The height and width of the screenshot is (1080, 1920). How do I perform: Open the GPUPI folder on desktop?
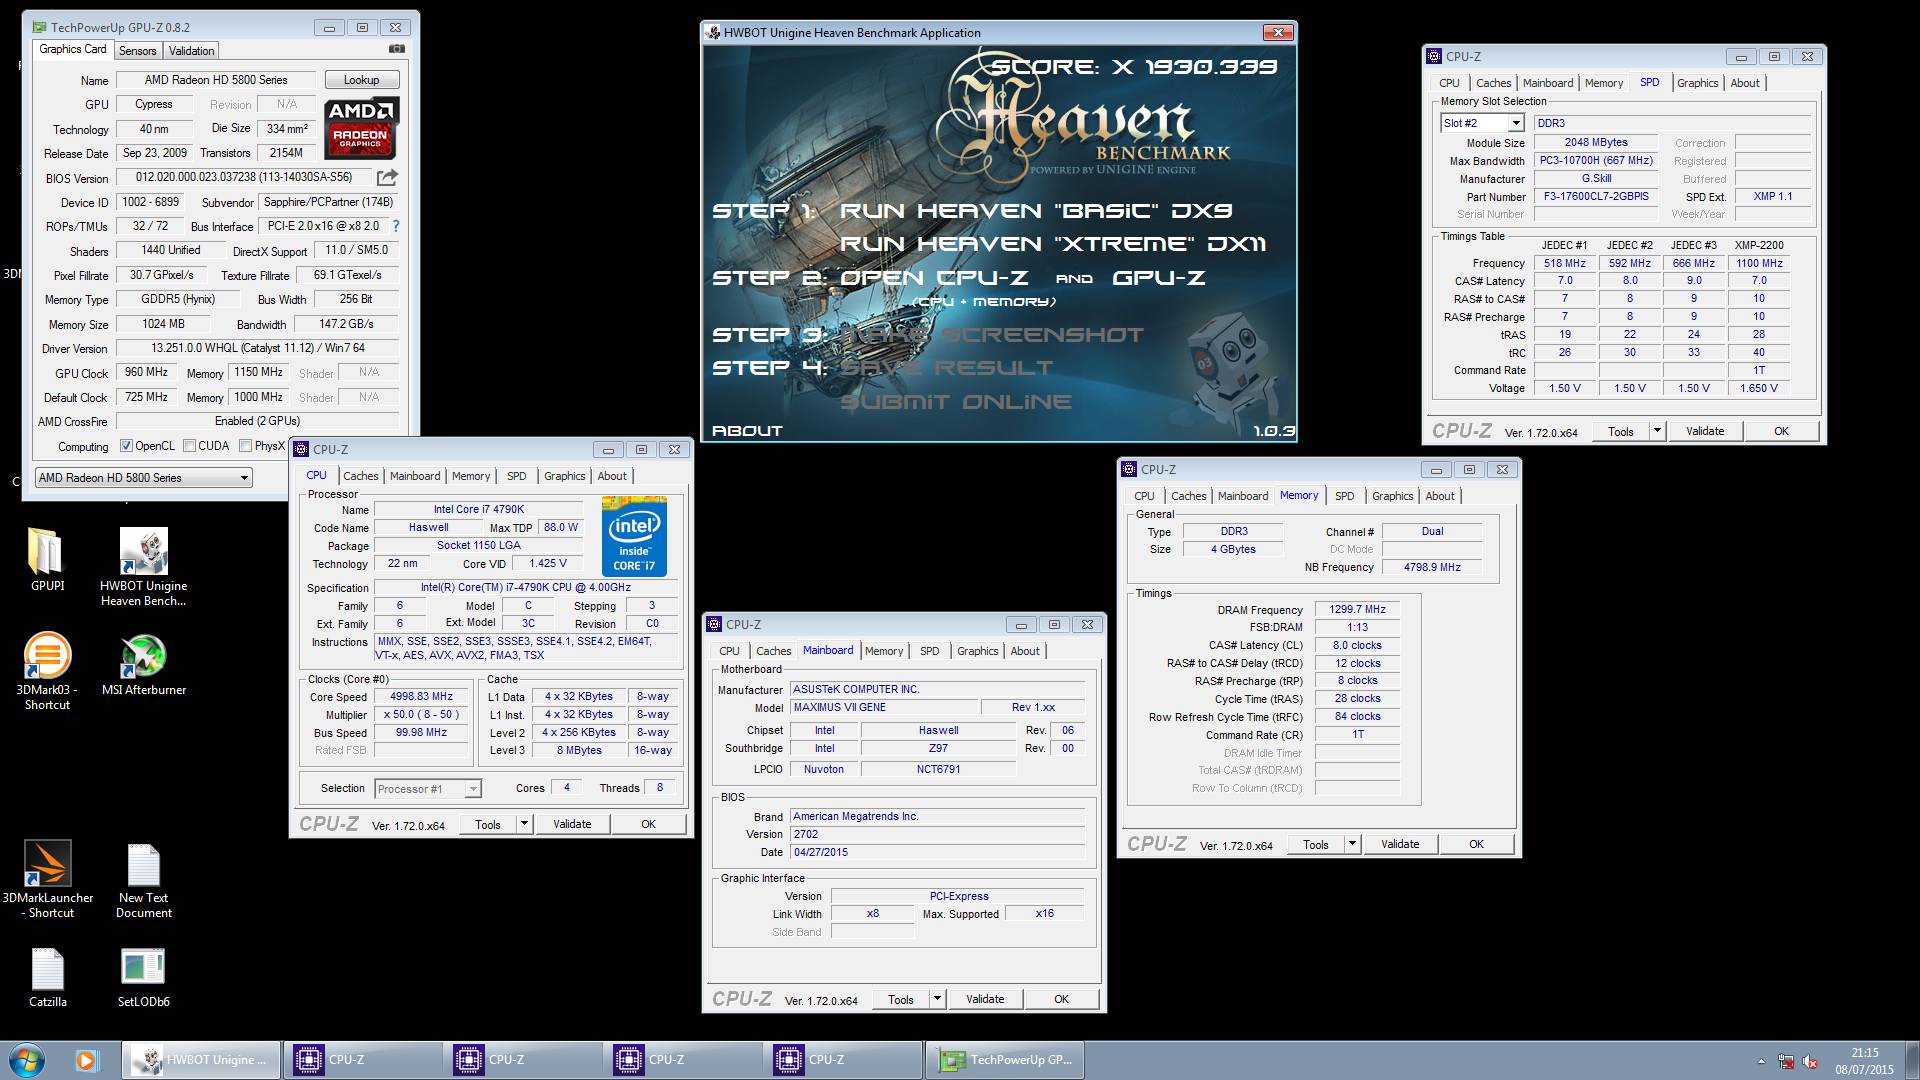[x=47, y=552]
